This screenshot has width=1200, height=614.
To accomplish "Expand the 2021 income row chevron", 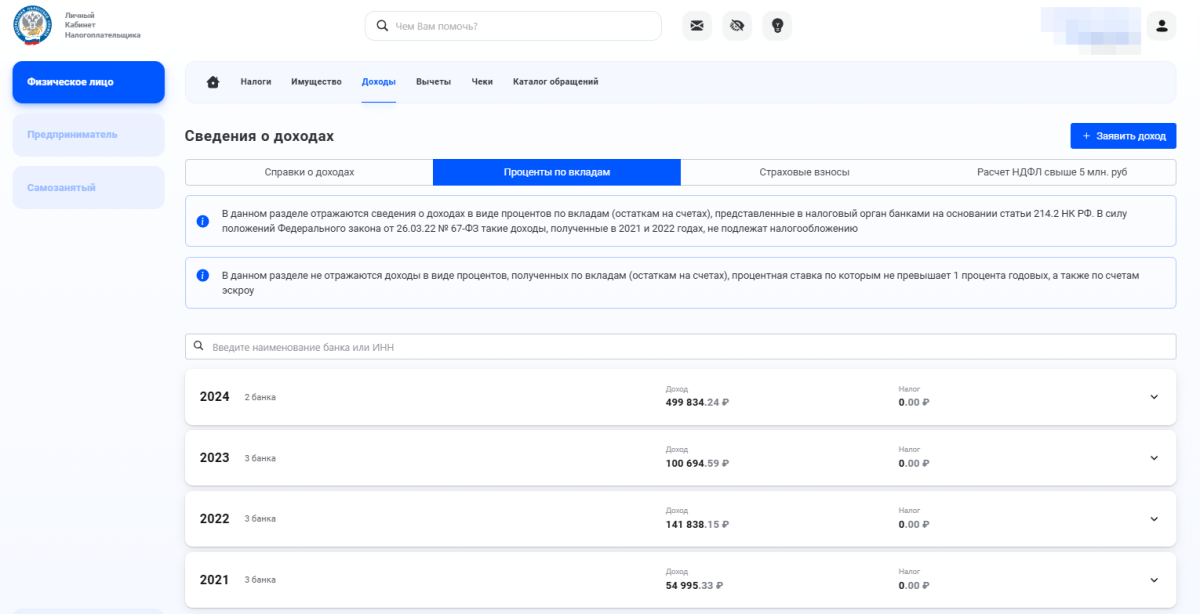I will click(1153, 580).
